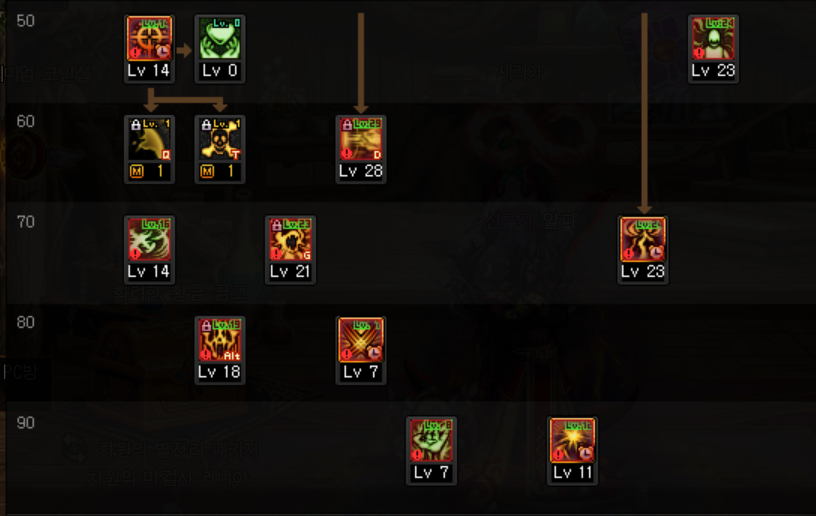816x516 pixels.
Task: Click the Lv 28 level text
Action: click(361, 171)
